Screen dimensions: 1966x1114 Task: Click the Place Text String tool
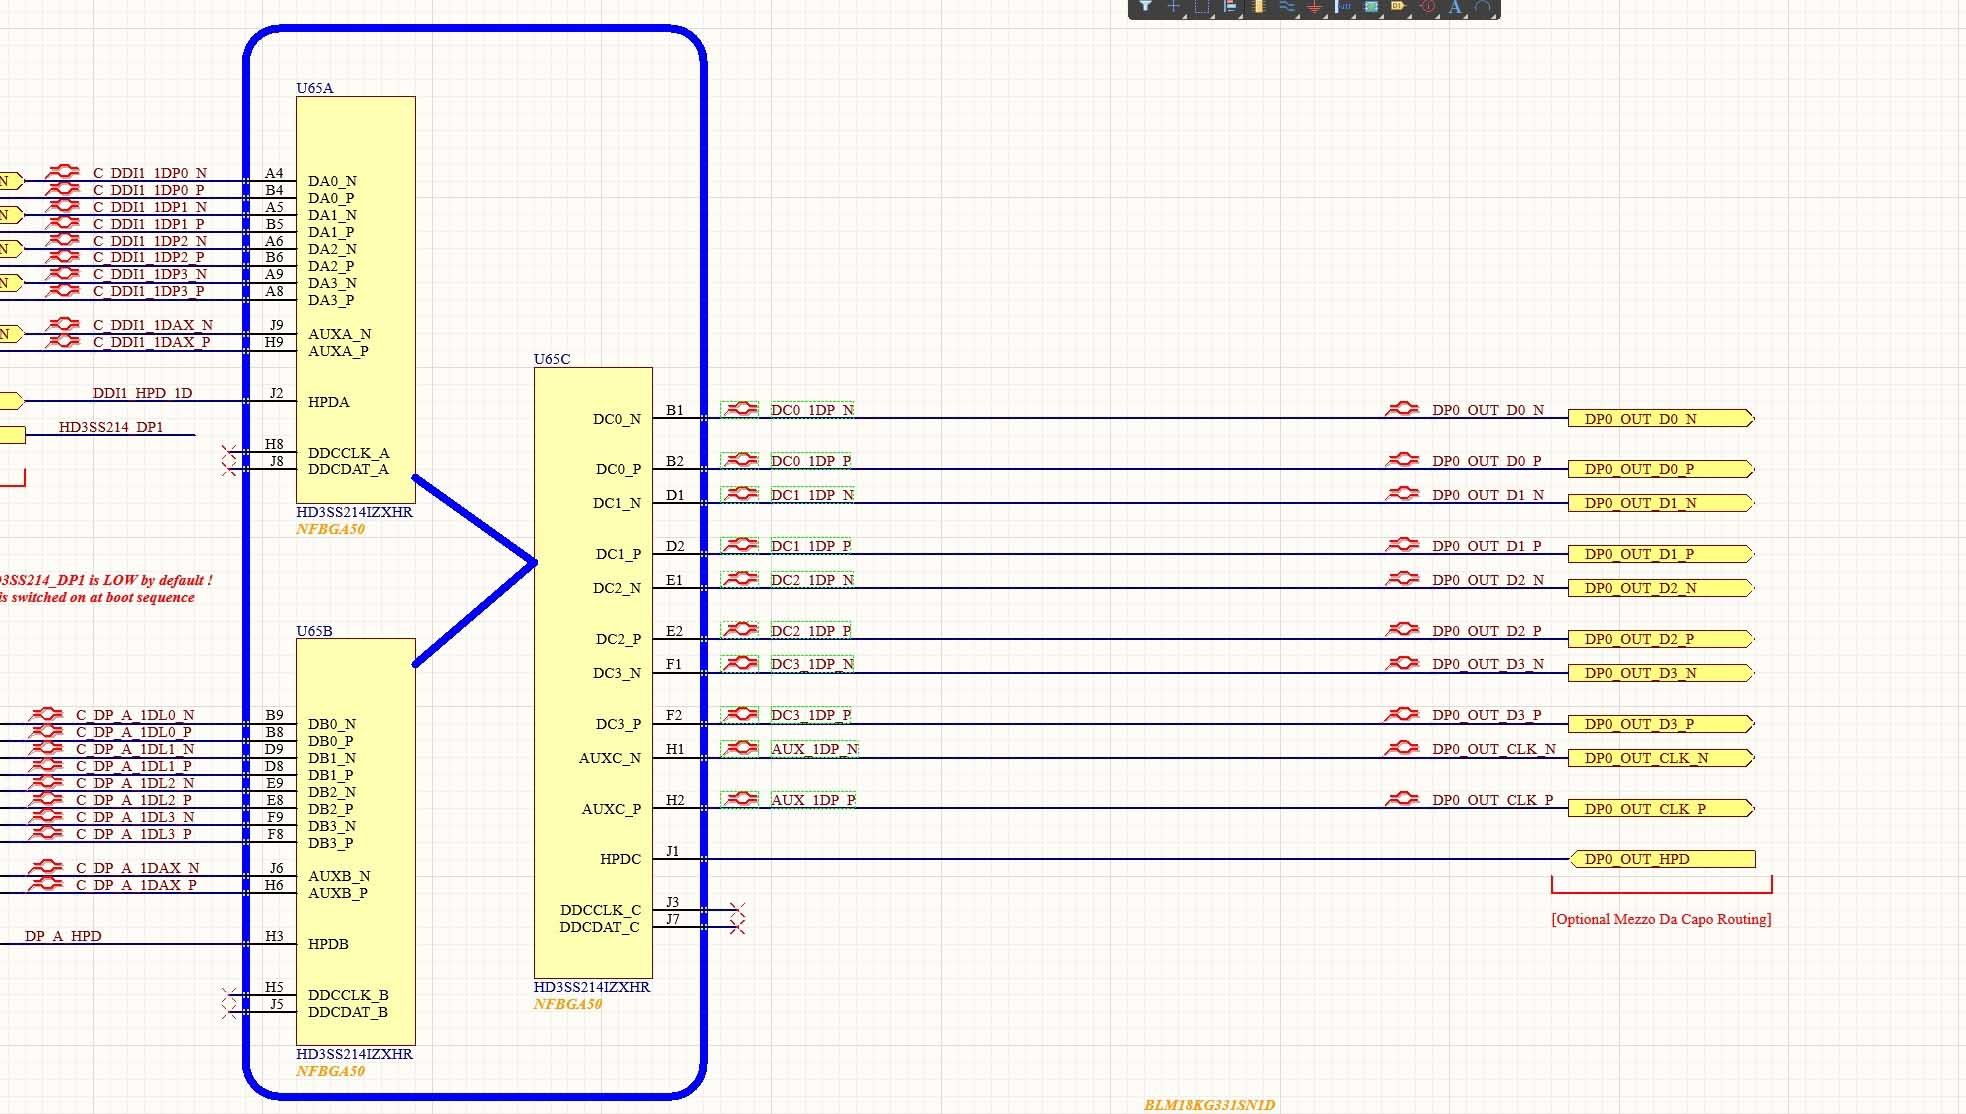(1455, 6)
